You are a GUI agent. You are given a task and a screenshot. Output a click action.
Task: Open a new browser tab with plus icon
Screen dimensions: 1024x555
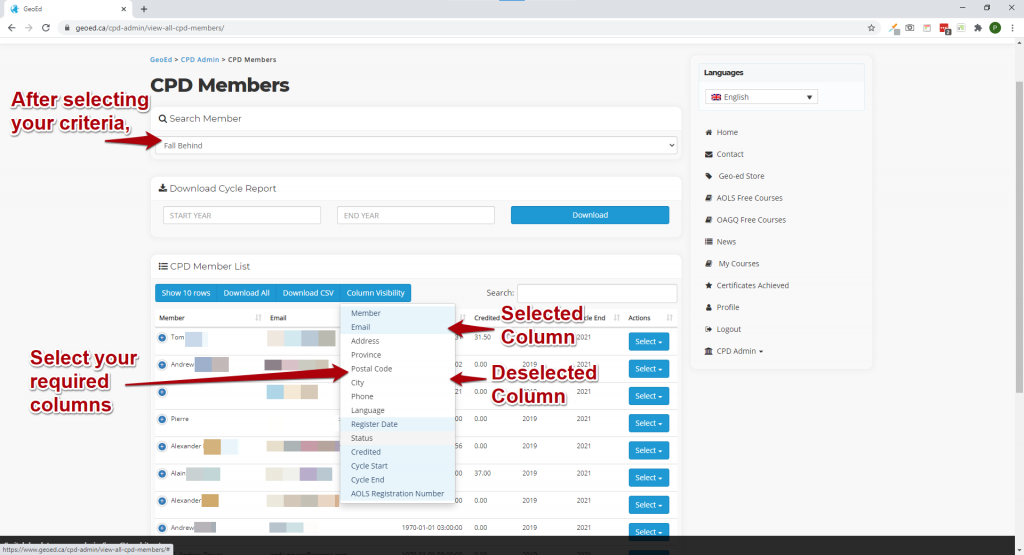[144, 8]
